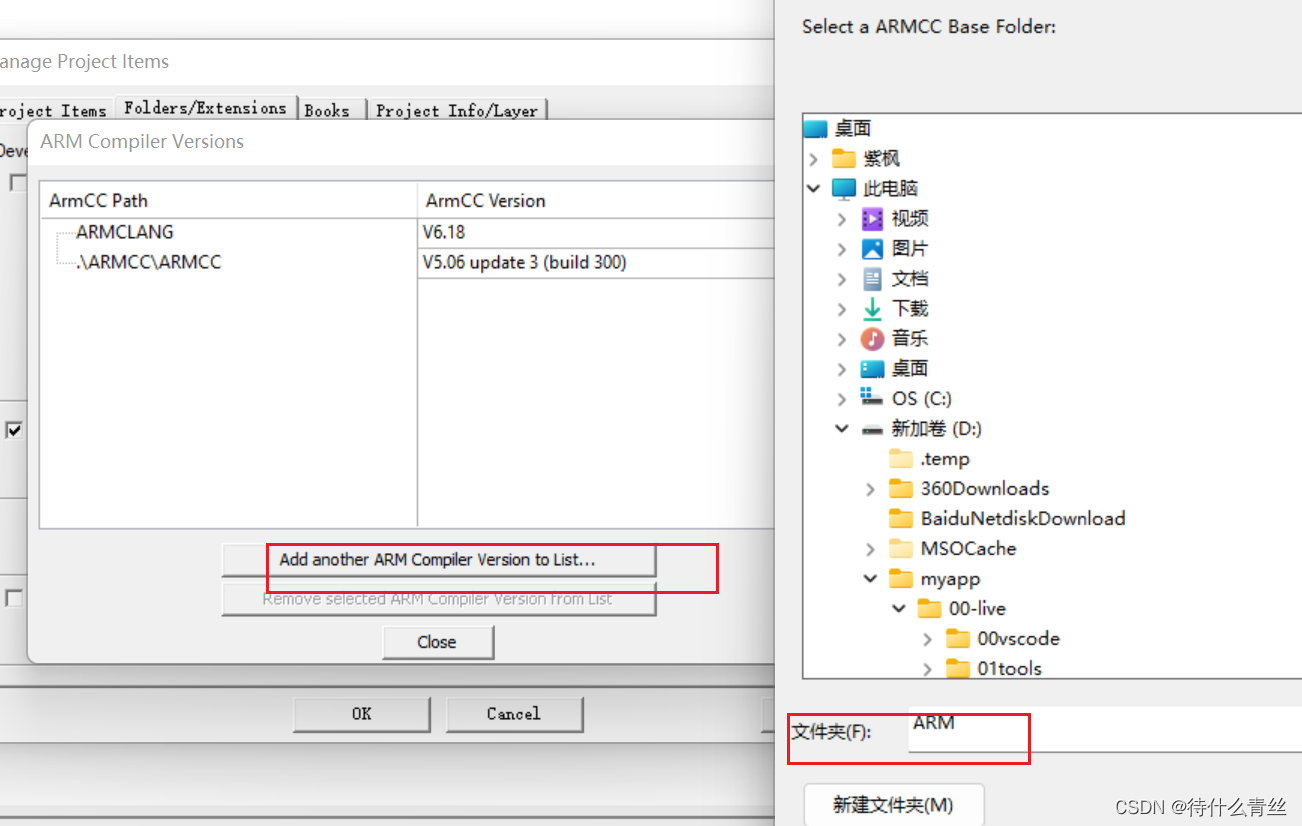Select the ARMCLANG compiler path row

tap(125, 232)
